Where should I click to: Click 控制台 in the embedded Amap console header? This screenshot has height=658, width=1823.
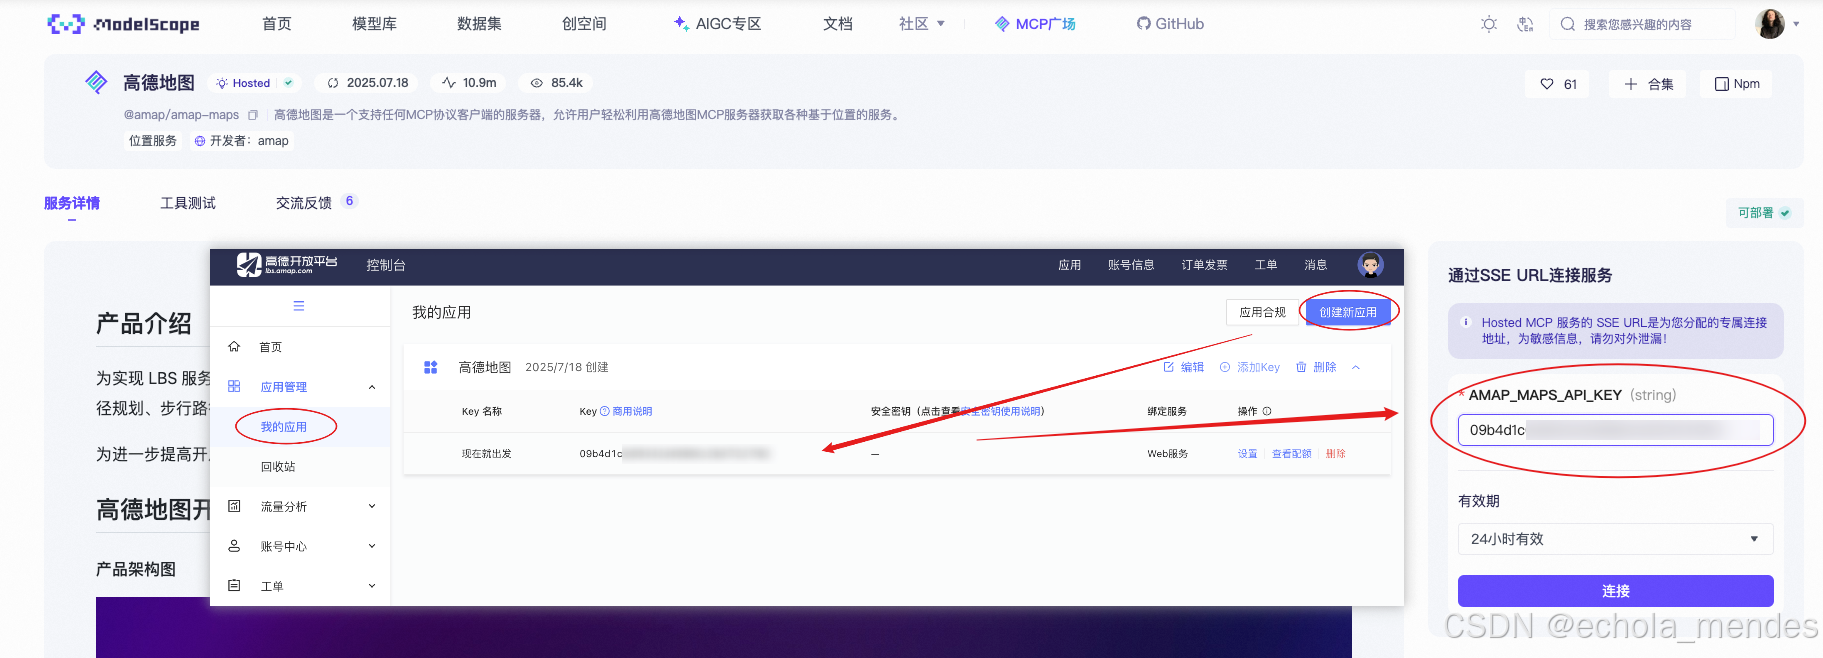pos(386,265)
